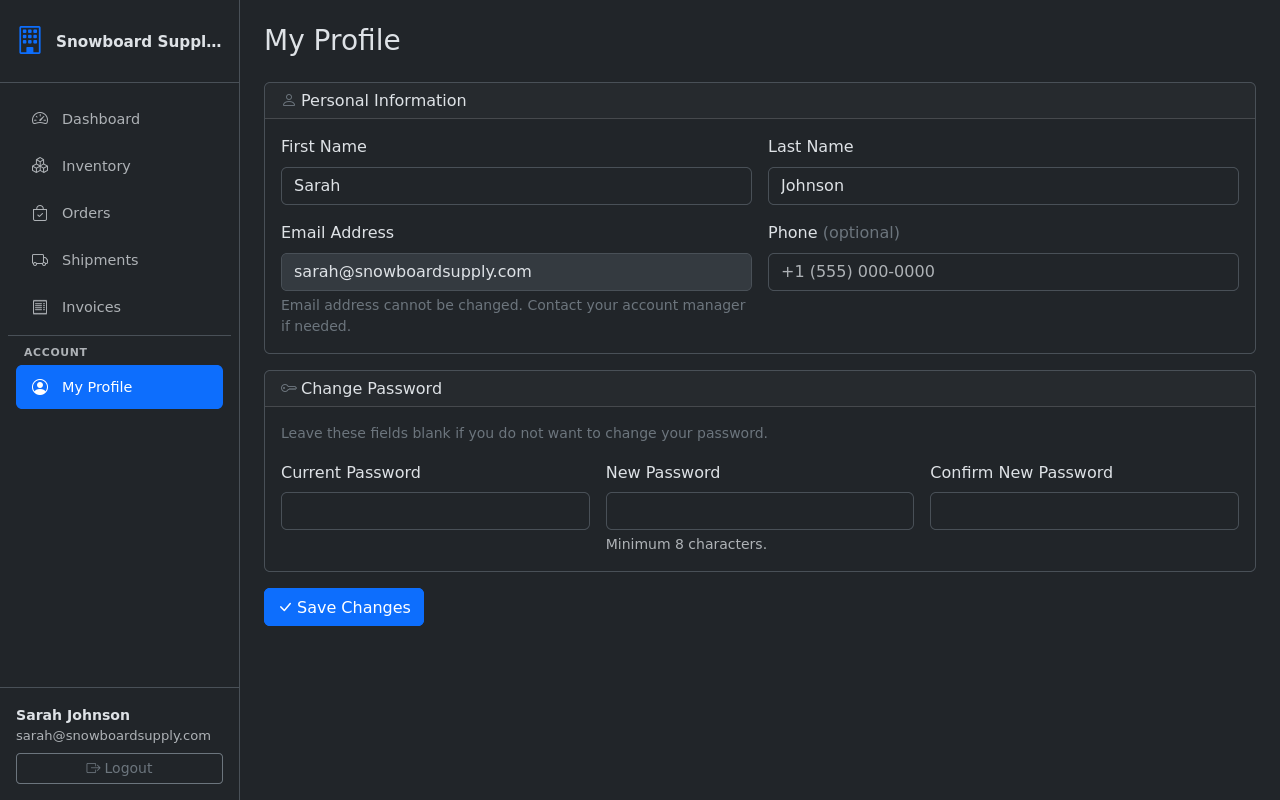Select the Inventory snowflake icon
This screenshot has width=1280, height=800.
click(39, 165)
